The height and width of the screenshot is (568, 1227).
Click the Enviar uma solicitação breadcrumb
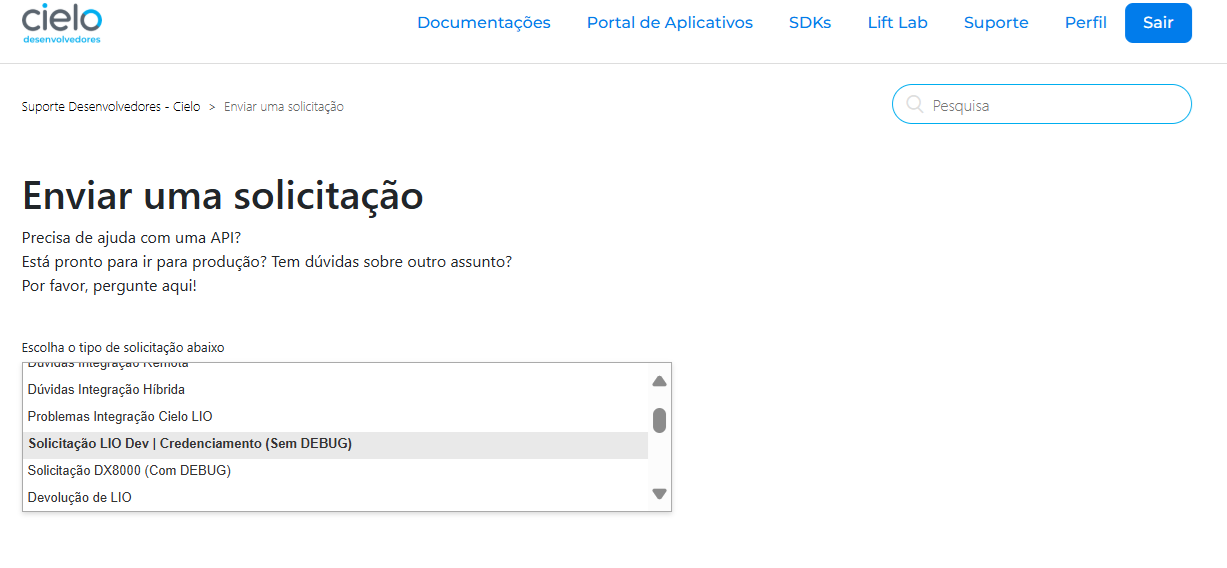[284, 106]
